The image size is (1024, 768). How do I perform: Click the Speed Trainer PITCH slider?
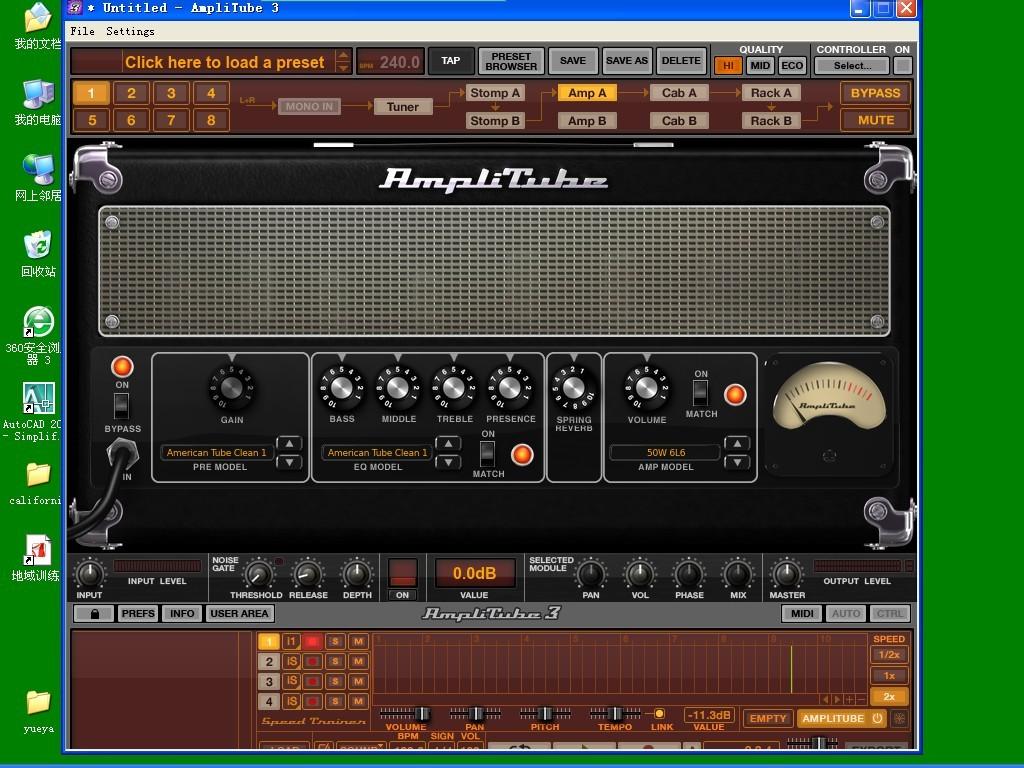tap(545, 713)
